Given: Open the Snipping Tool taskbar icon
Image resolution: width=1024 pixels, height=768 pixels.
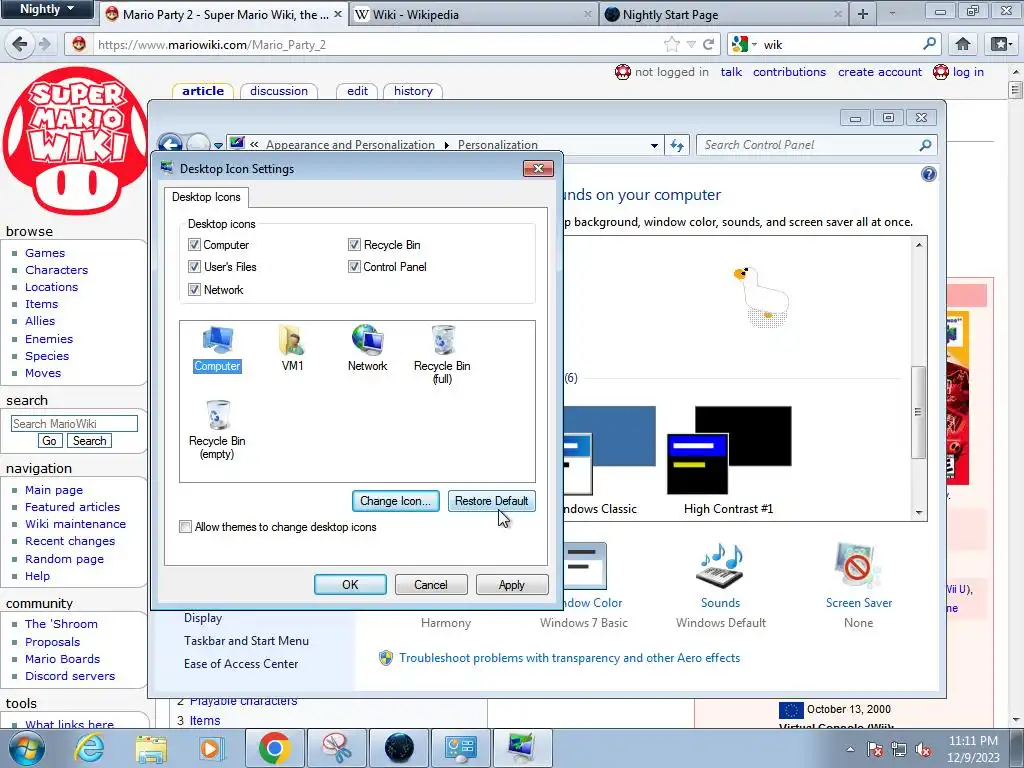Looking at the screenshot, I should (337, 748).
